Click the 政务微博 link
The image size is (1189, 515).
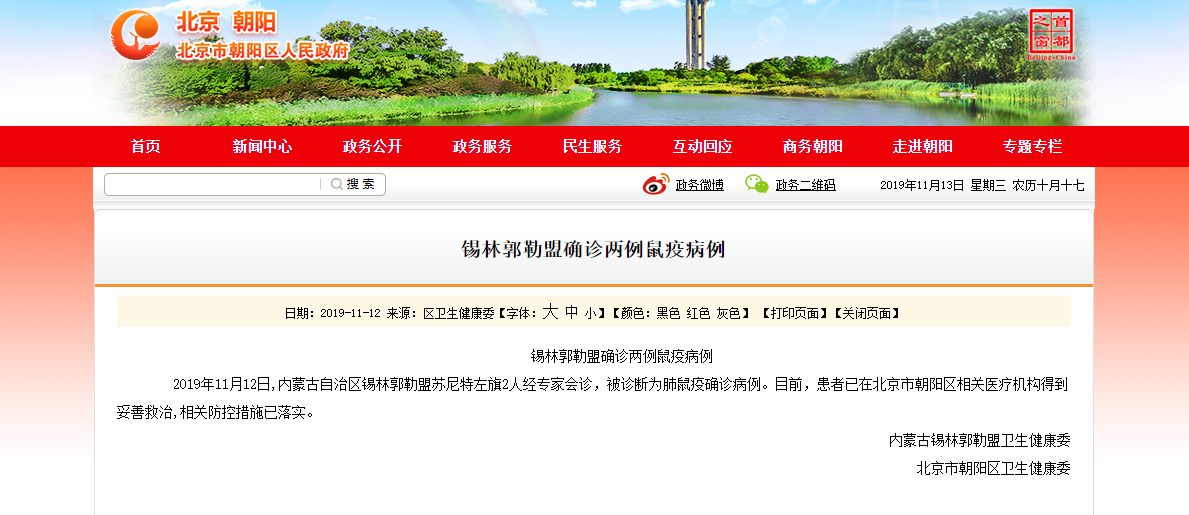click(x=699, y=185)
